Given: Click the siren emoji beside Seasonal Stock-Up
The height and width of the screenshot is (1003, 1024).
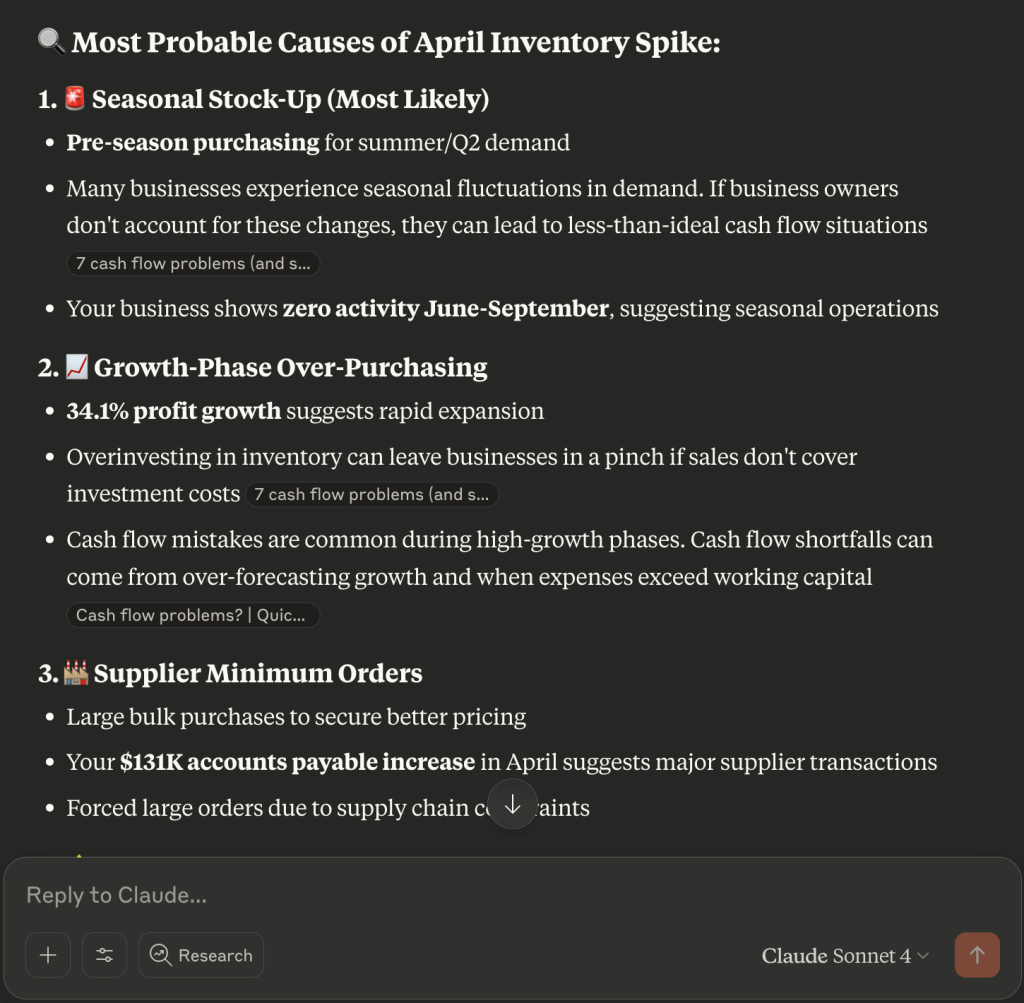Looking at the screenshot, I should pos(75,99).
